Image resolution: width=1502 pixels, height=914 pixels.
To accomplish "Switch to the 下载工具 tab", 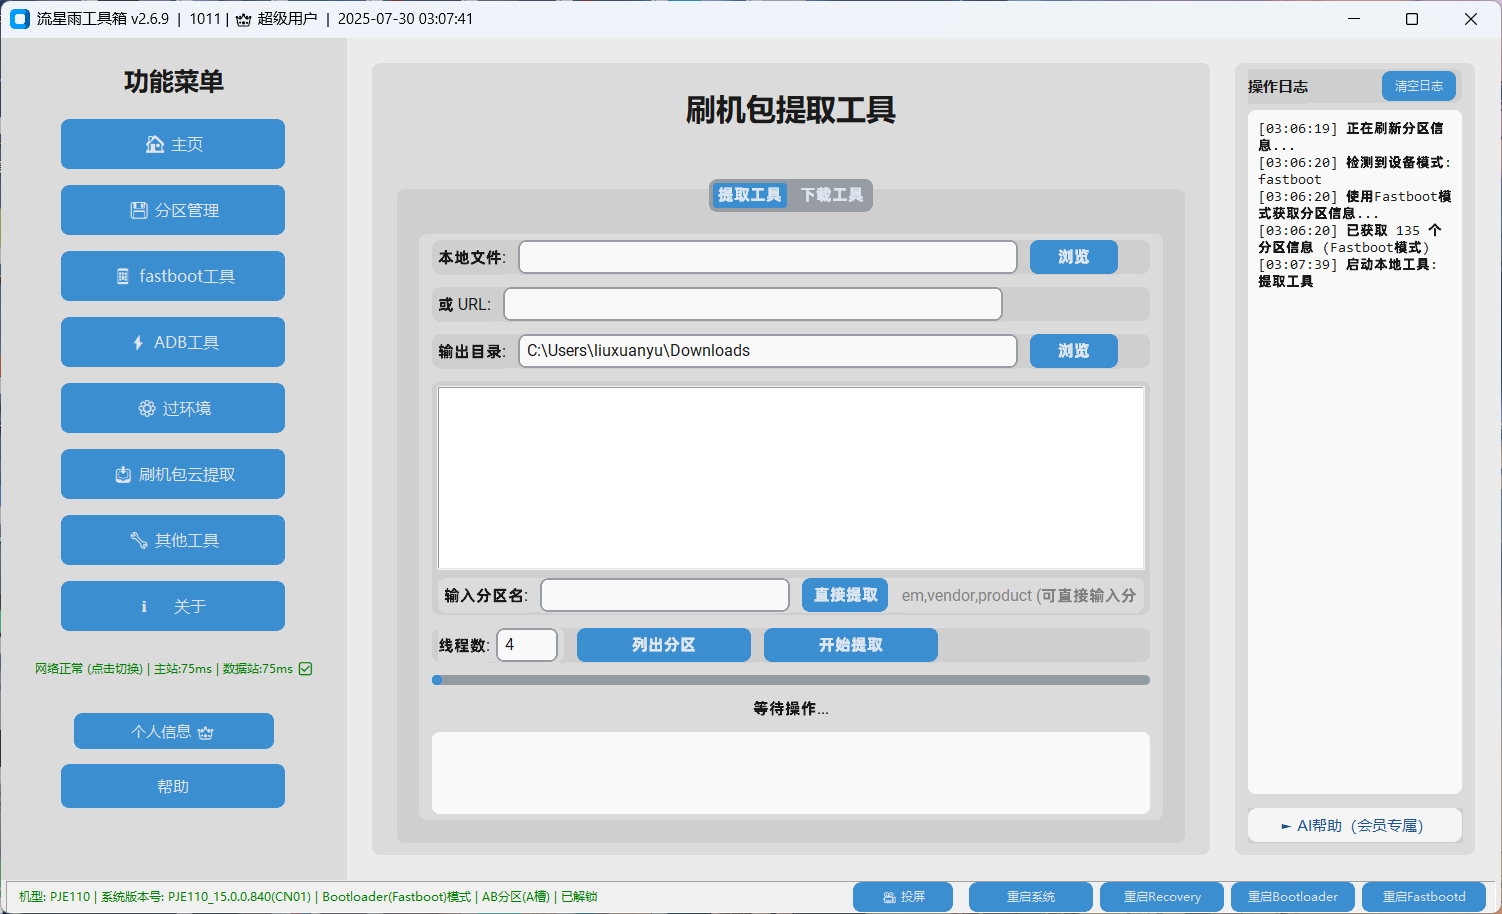I will click(x=832, y=195).
